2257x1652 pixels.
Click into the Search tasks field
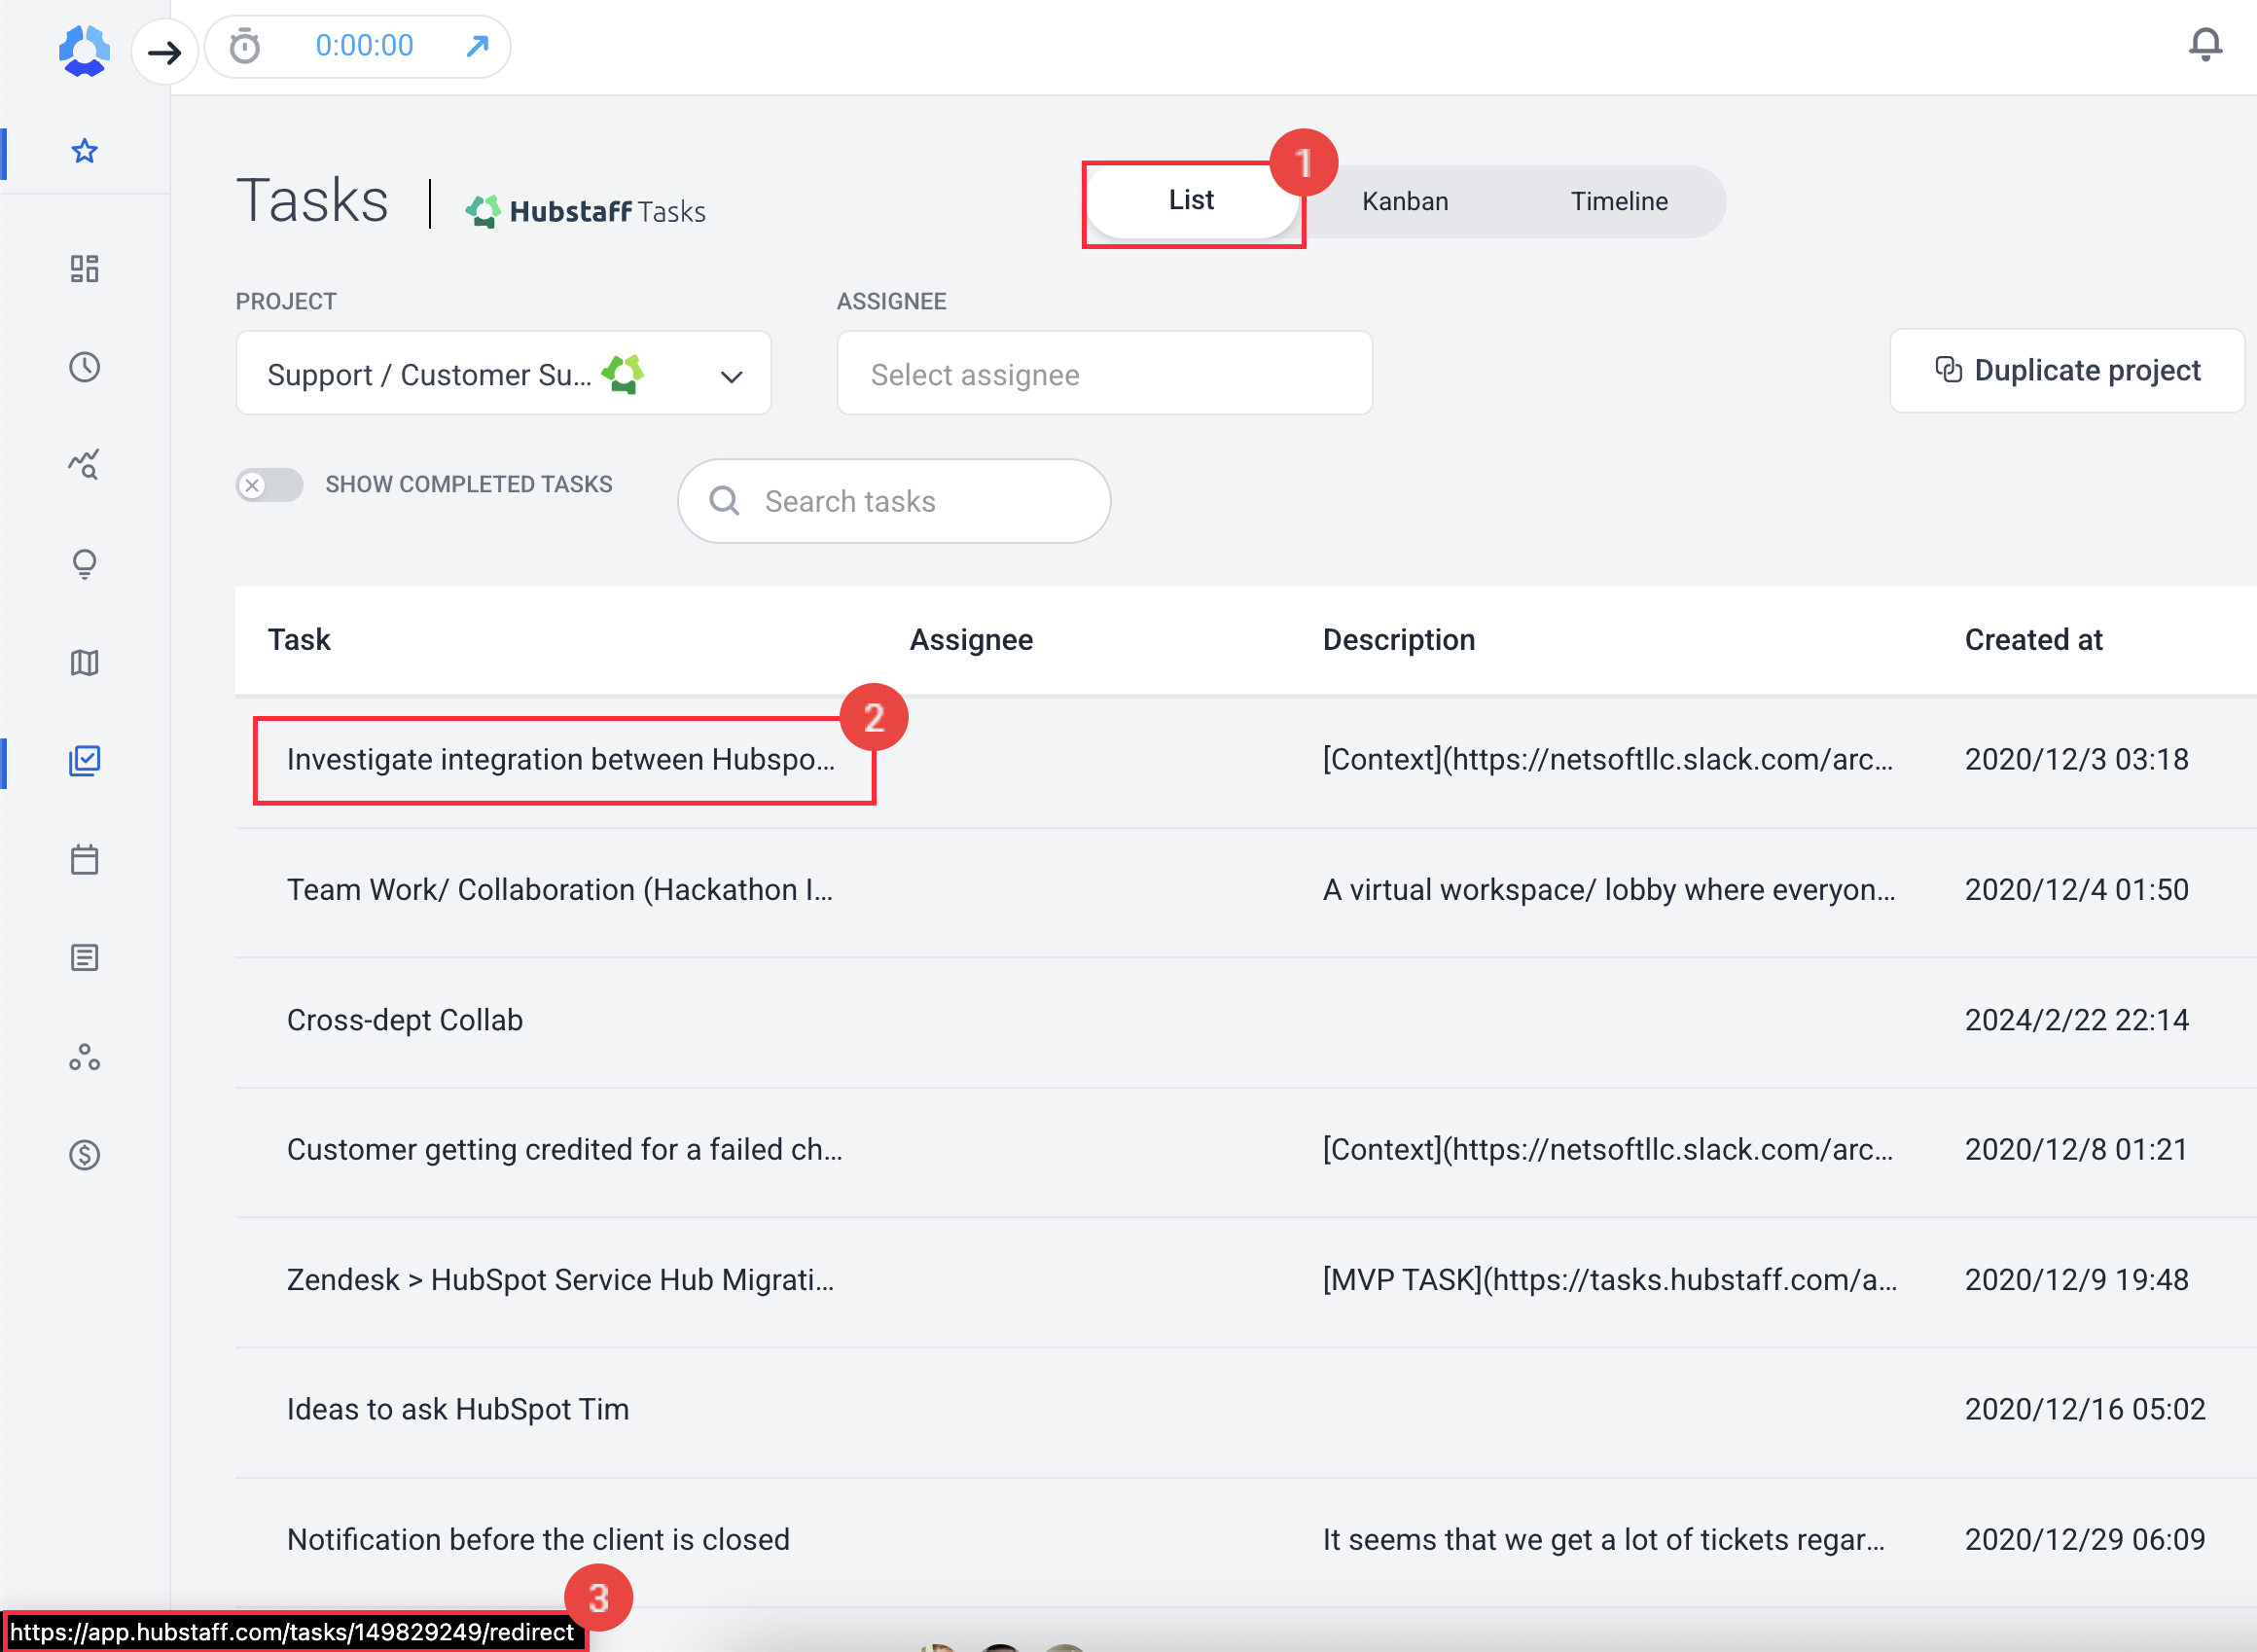894,501
